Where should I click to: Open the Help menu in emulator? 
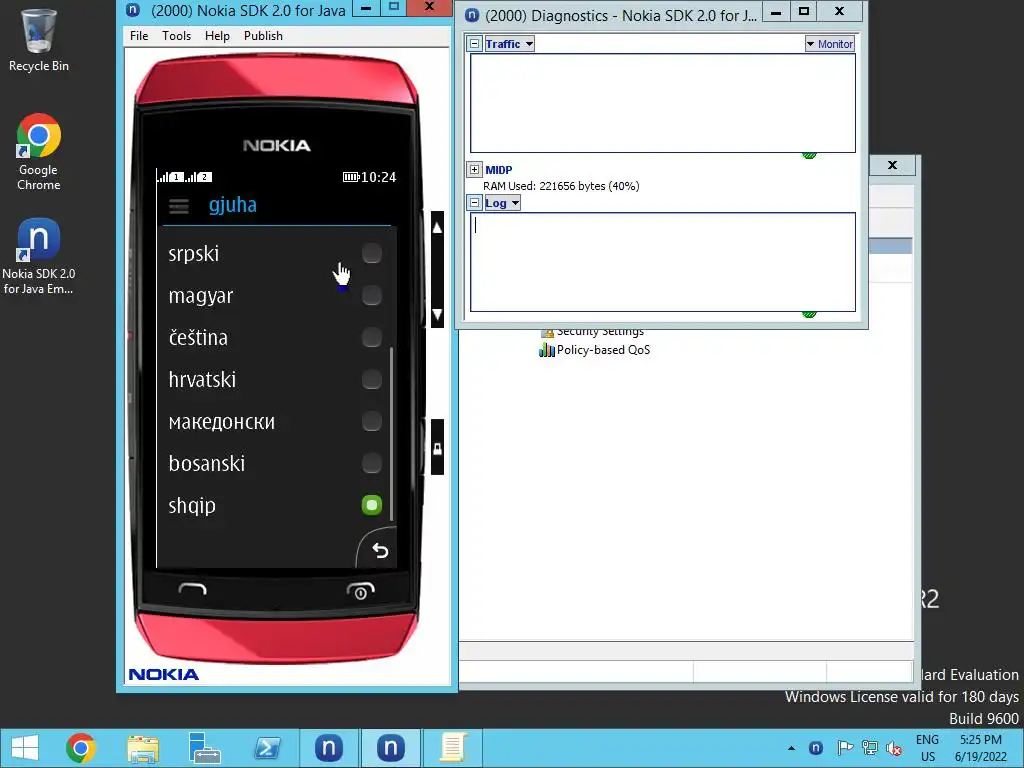(x=217, y=36)
